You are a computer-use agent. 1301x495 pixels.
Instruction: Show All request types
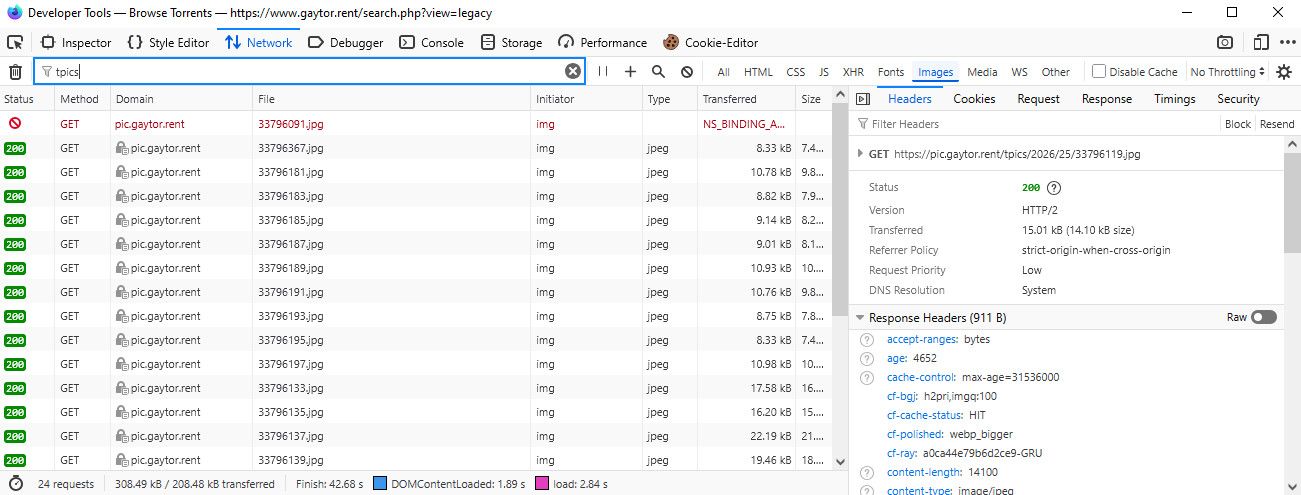(x=723, y=72)
